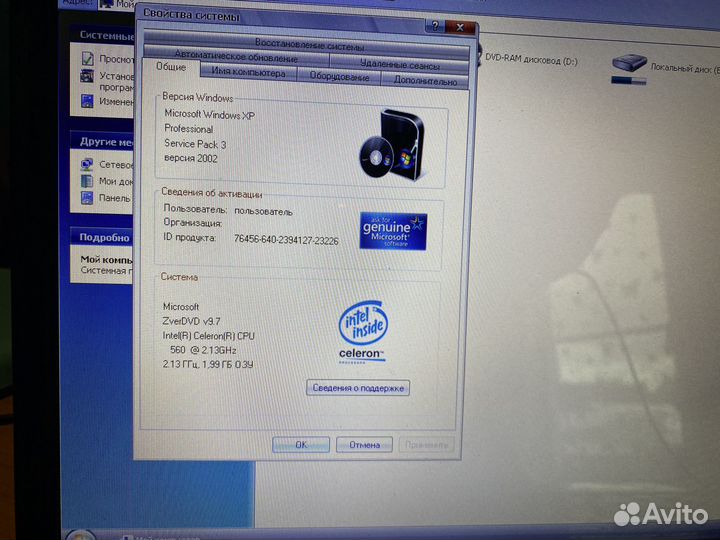The width and height of the screenshot is (720, 540).
Task: Click the greyed Применить button
Action: pyautogui.click(x=426, y=444)
